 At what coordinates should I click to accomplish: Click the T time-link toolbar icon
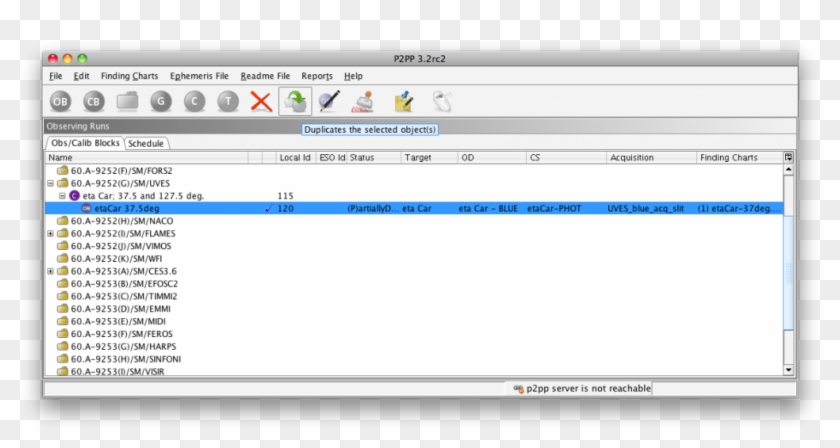point(228,101)
